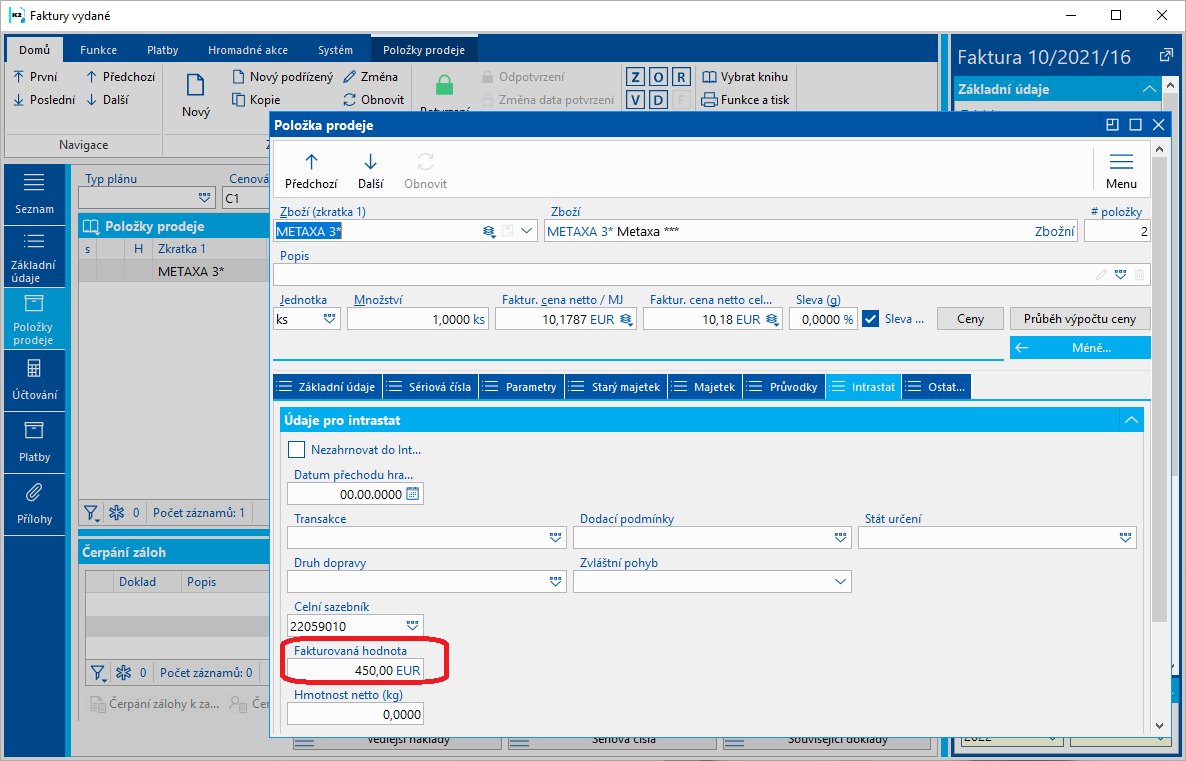Uncheck the Sleva checkbox
Viewport: 1186px width, 761px height.
(x=871, y=319)
